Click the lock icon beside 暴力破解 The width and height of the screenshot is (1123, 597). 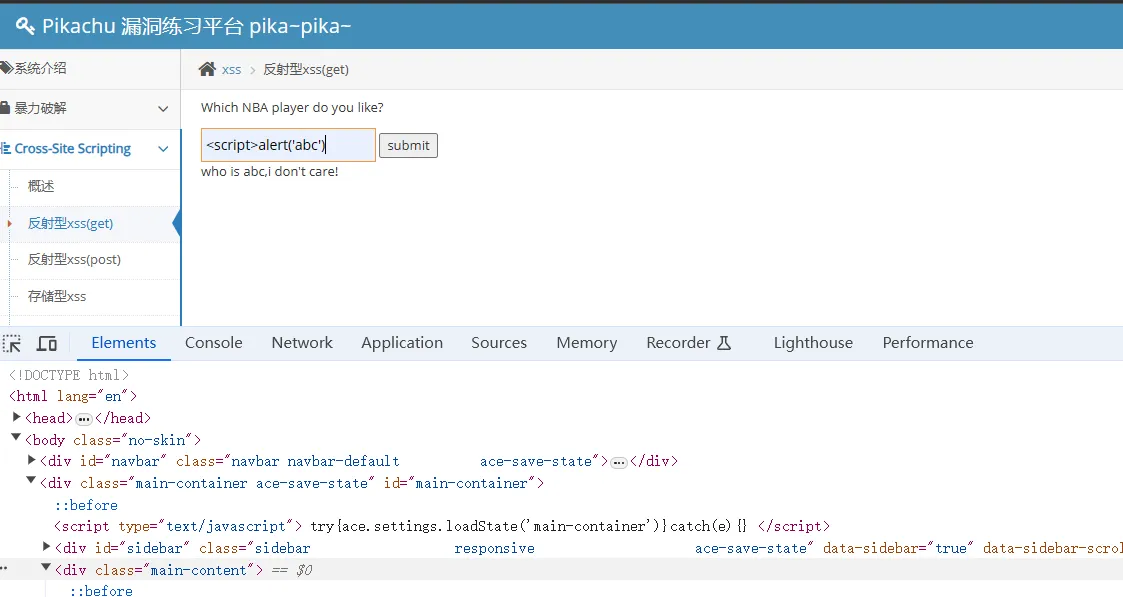[5, 108]
